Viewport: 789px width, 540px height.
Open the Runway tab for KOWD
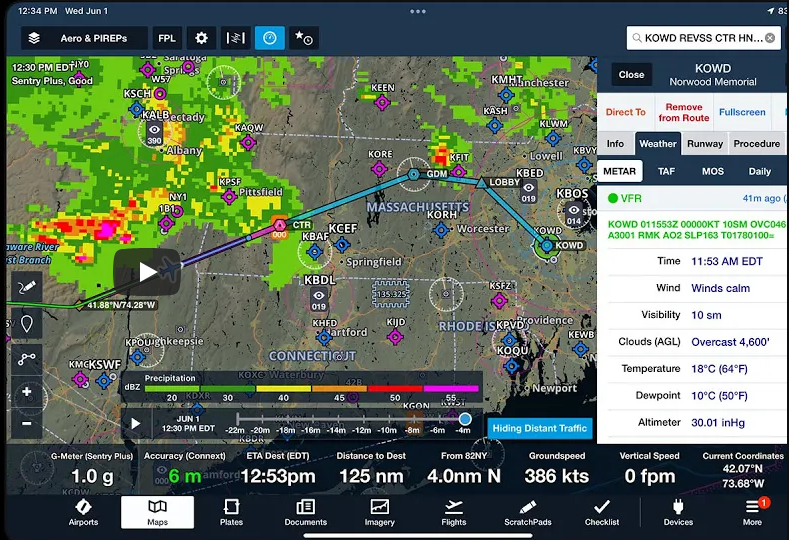click(x=704, y=144)
